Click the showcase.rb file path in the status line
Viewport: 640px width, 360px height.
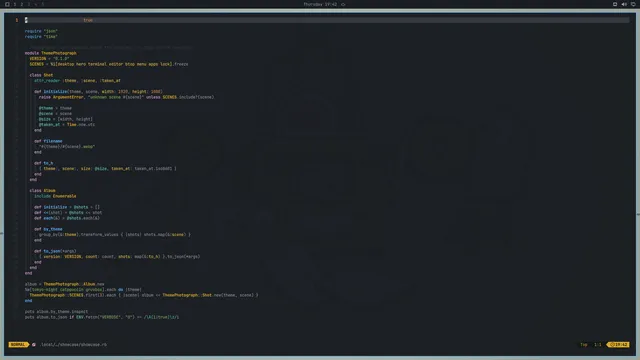point(73,344)
